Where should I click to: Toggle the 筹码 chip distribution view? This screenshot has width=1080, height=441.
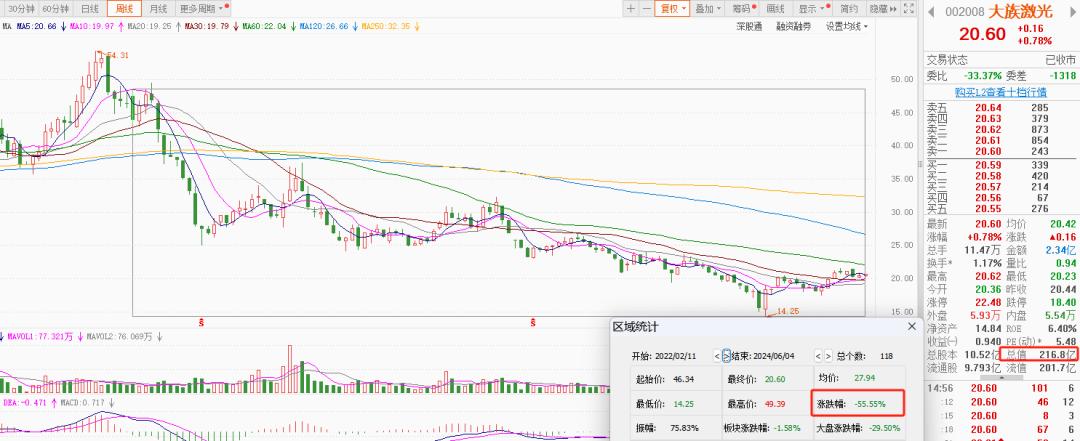(x=741, y=8)
